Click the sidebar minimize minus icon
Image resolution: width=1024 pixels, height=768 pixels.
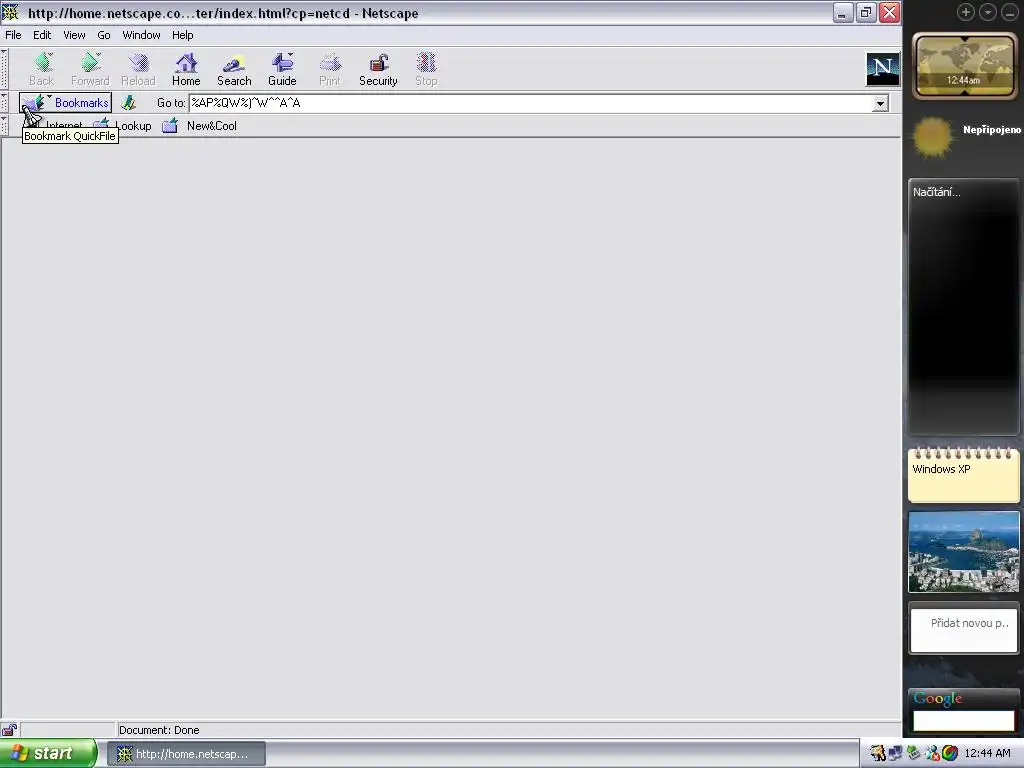point(1010,12)
